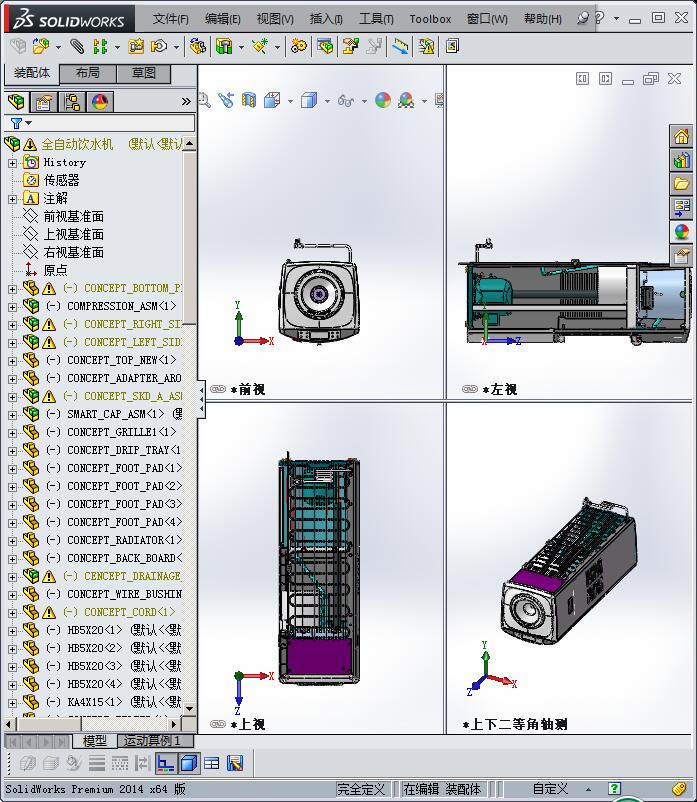This screenshot has height=802, width=697.
Task: Open the DisplayManager tab icon
Action: (x=100, y=102)
